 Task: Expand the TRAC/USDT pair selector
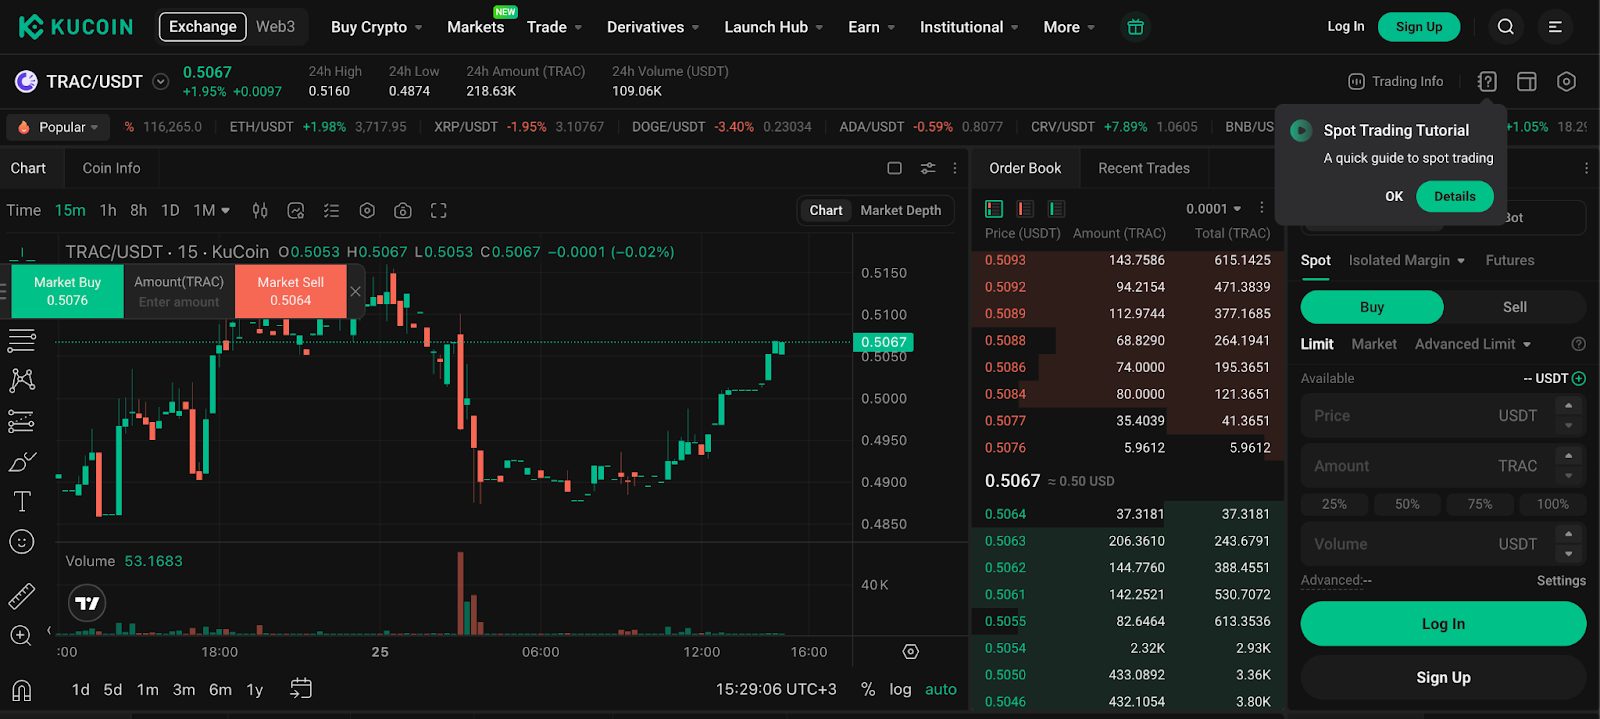160,82
